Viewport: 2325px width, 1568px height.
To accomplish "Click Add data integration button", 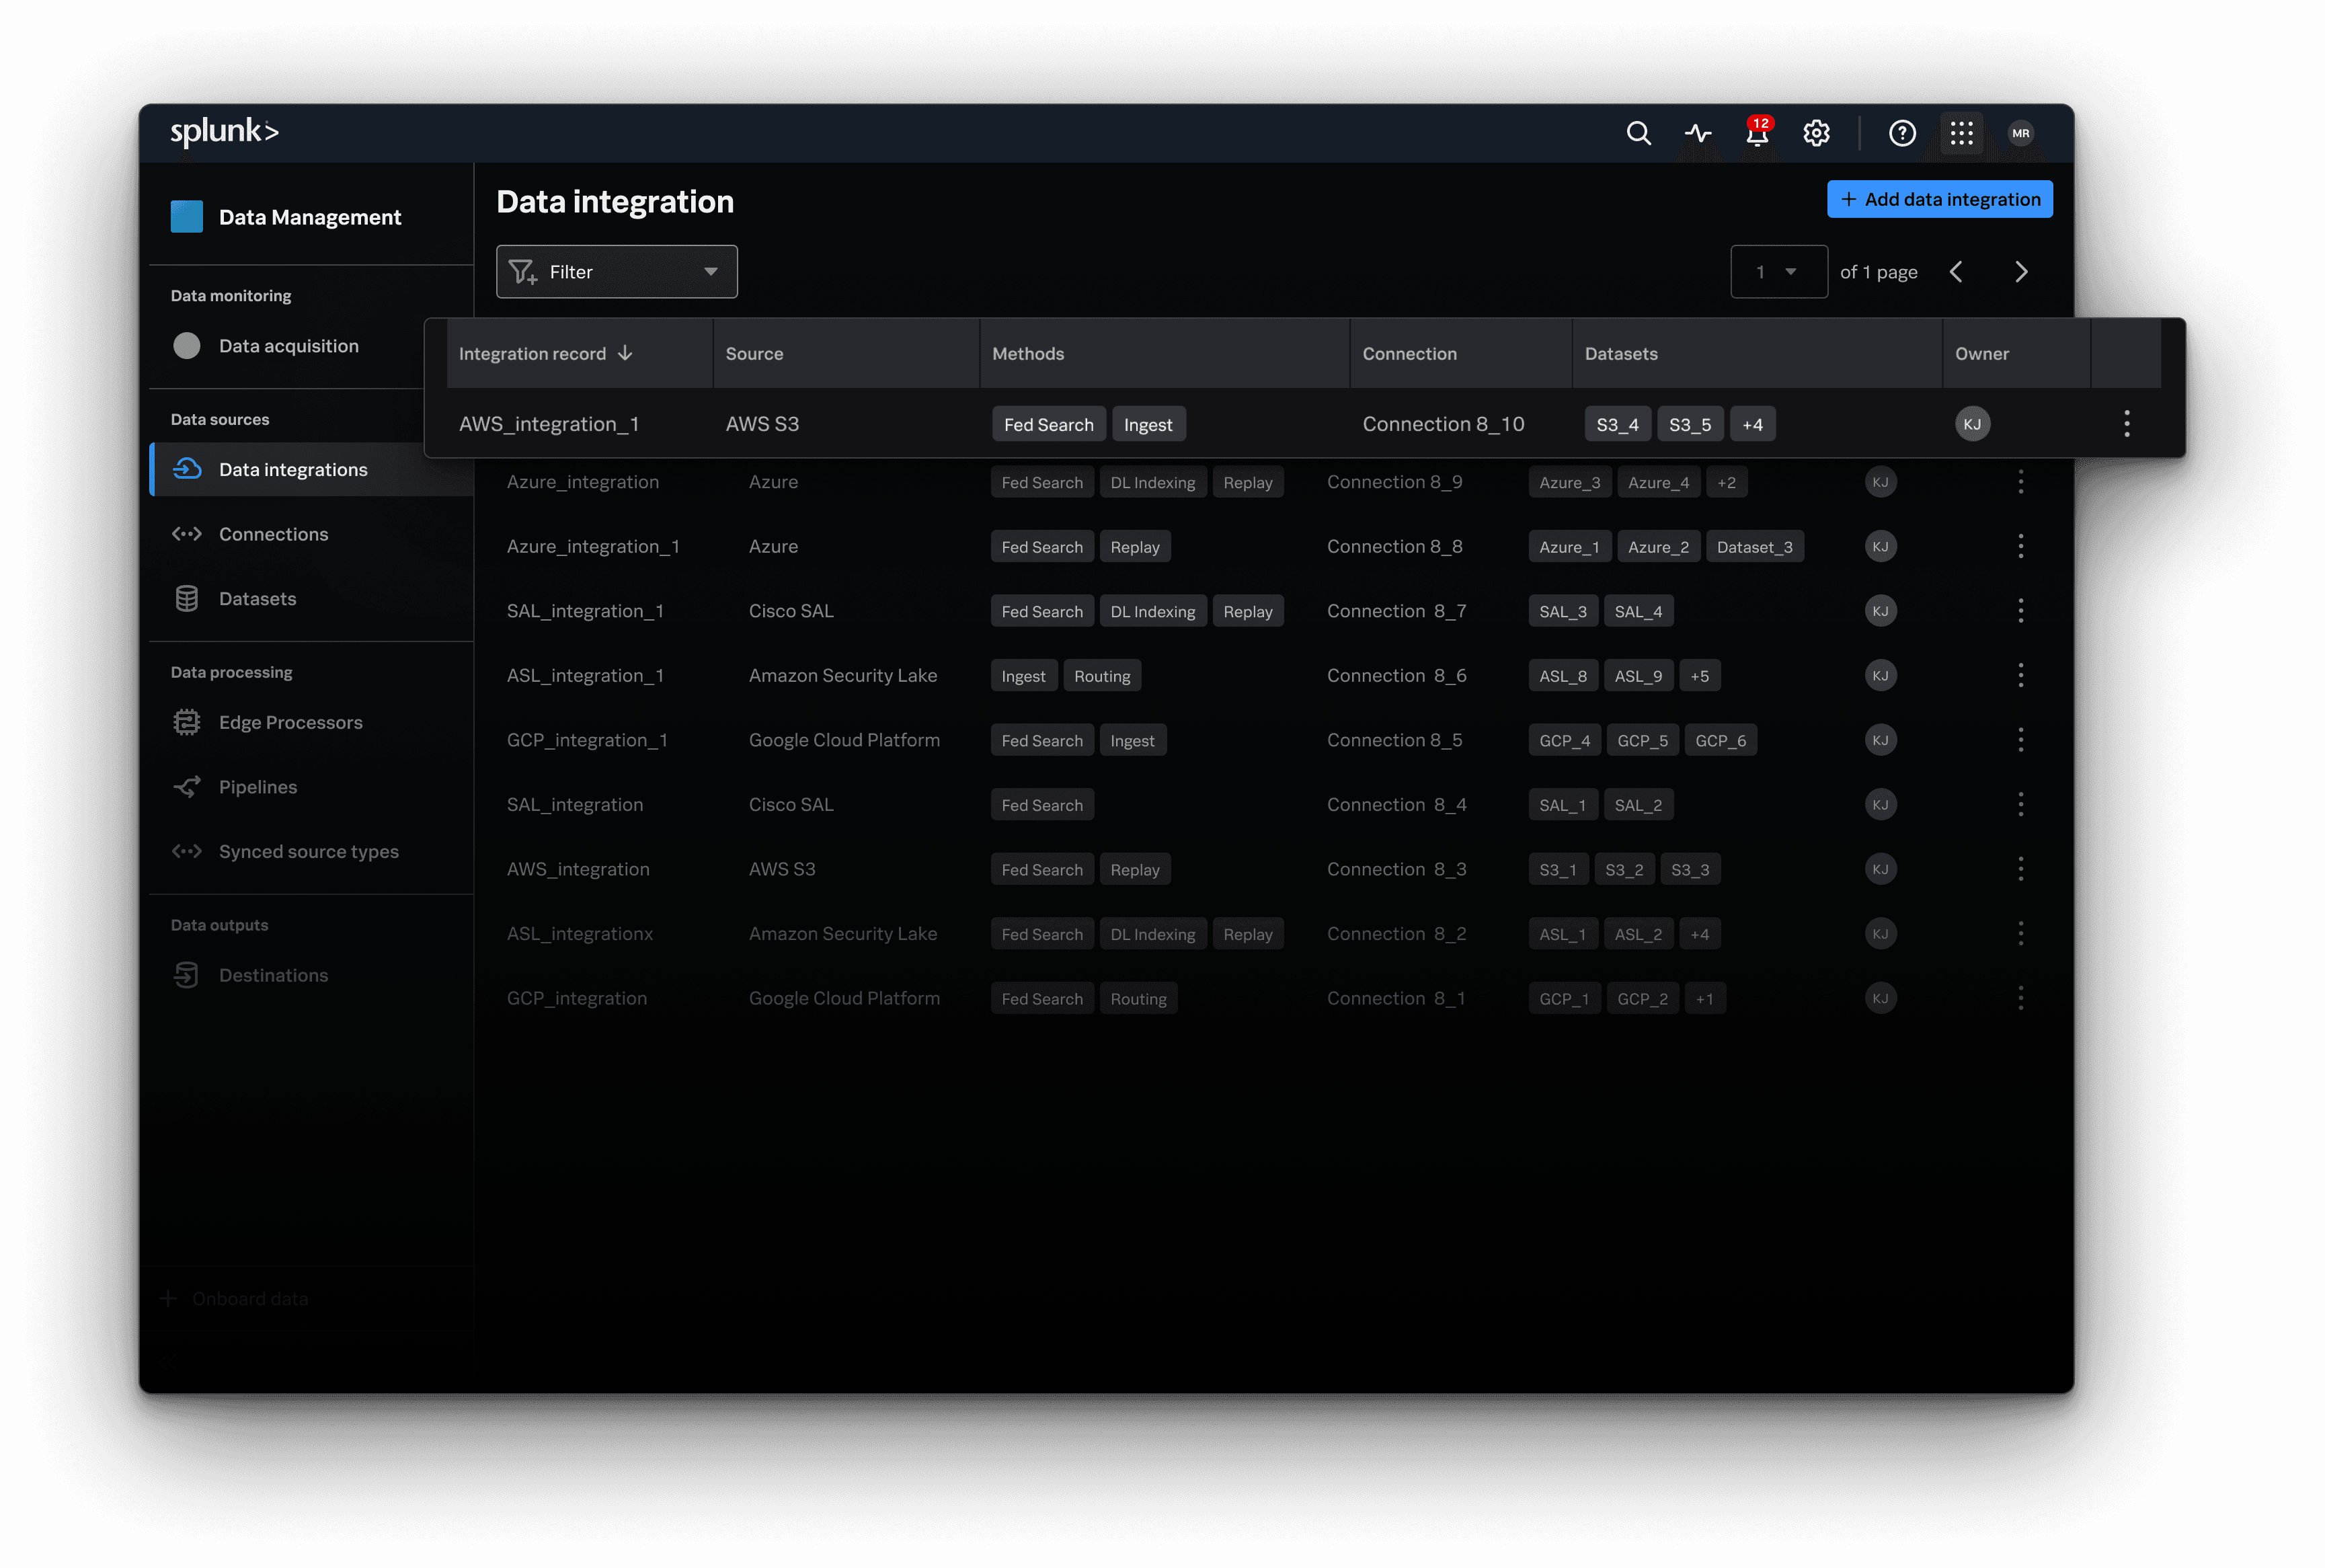I will [x=1939, y=199].
